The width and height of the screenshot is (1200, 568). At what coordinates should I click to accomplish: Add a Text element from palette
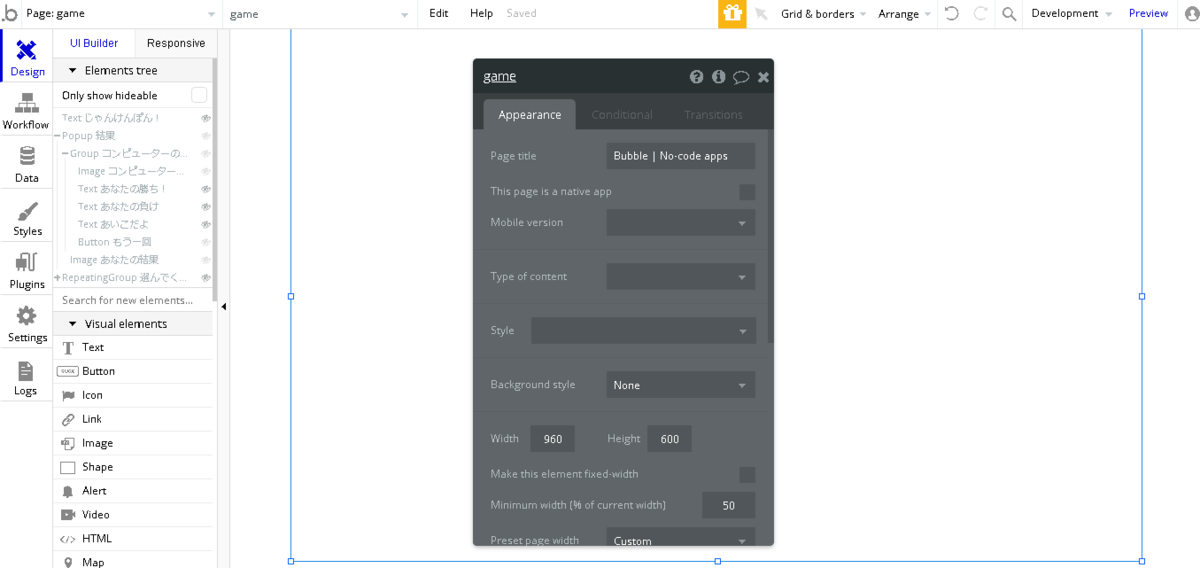pos(133,347)
